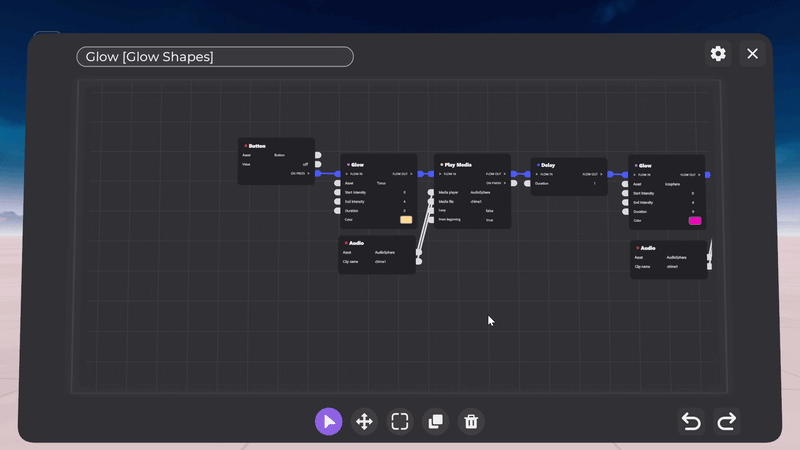The height and width of the screenshot is (450, 800).
Task: Click Duration input port on Torus Glow node
Action: pyautogui.click(x=337, y=211)
